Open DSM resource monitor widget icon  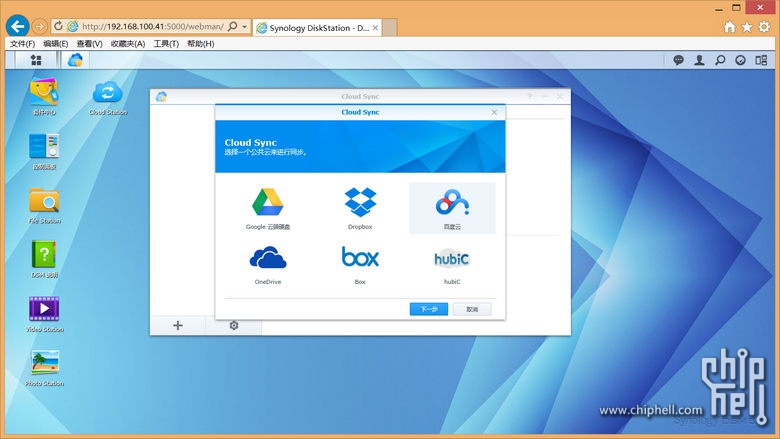[740, 60]
